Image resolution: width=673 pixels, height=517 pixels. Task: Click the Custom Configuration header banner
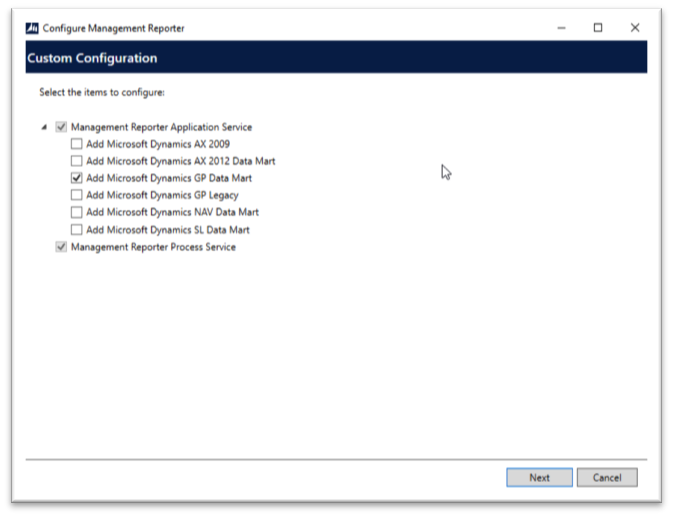(336, 58)
